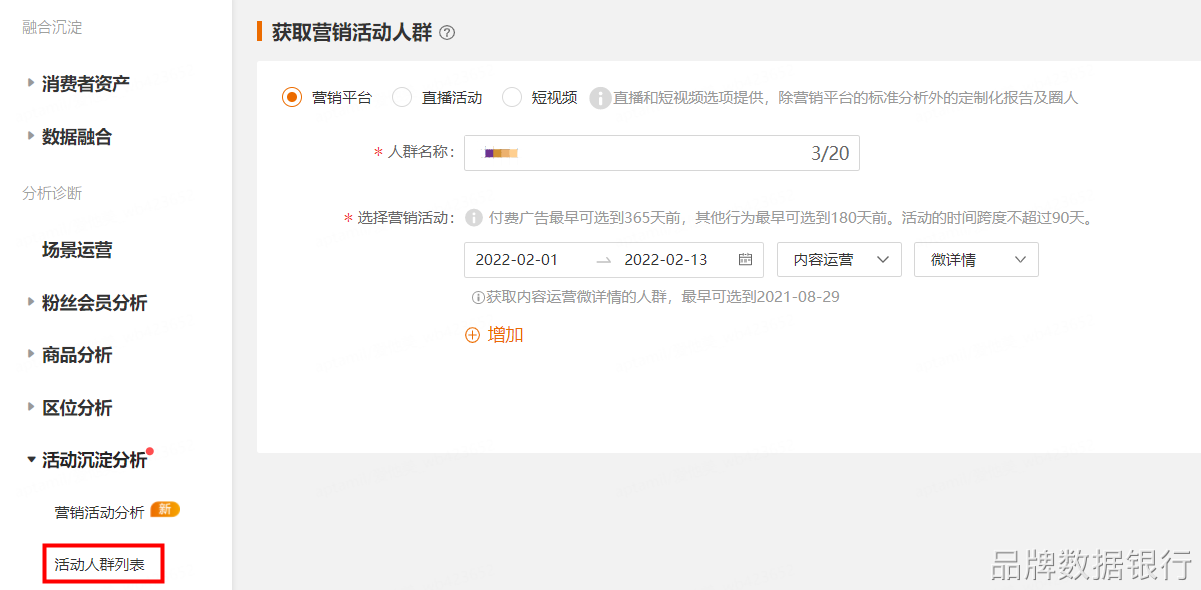Click the plus icon beside 增加
Image resolution: width=1201 pixels, height=590 pixels.
point(473,335)
